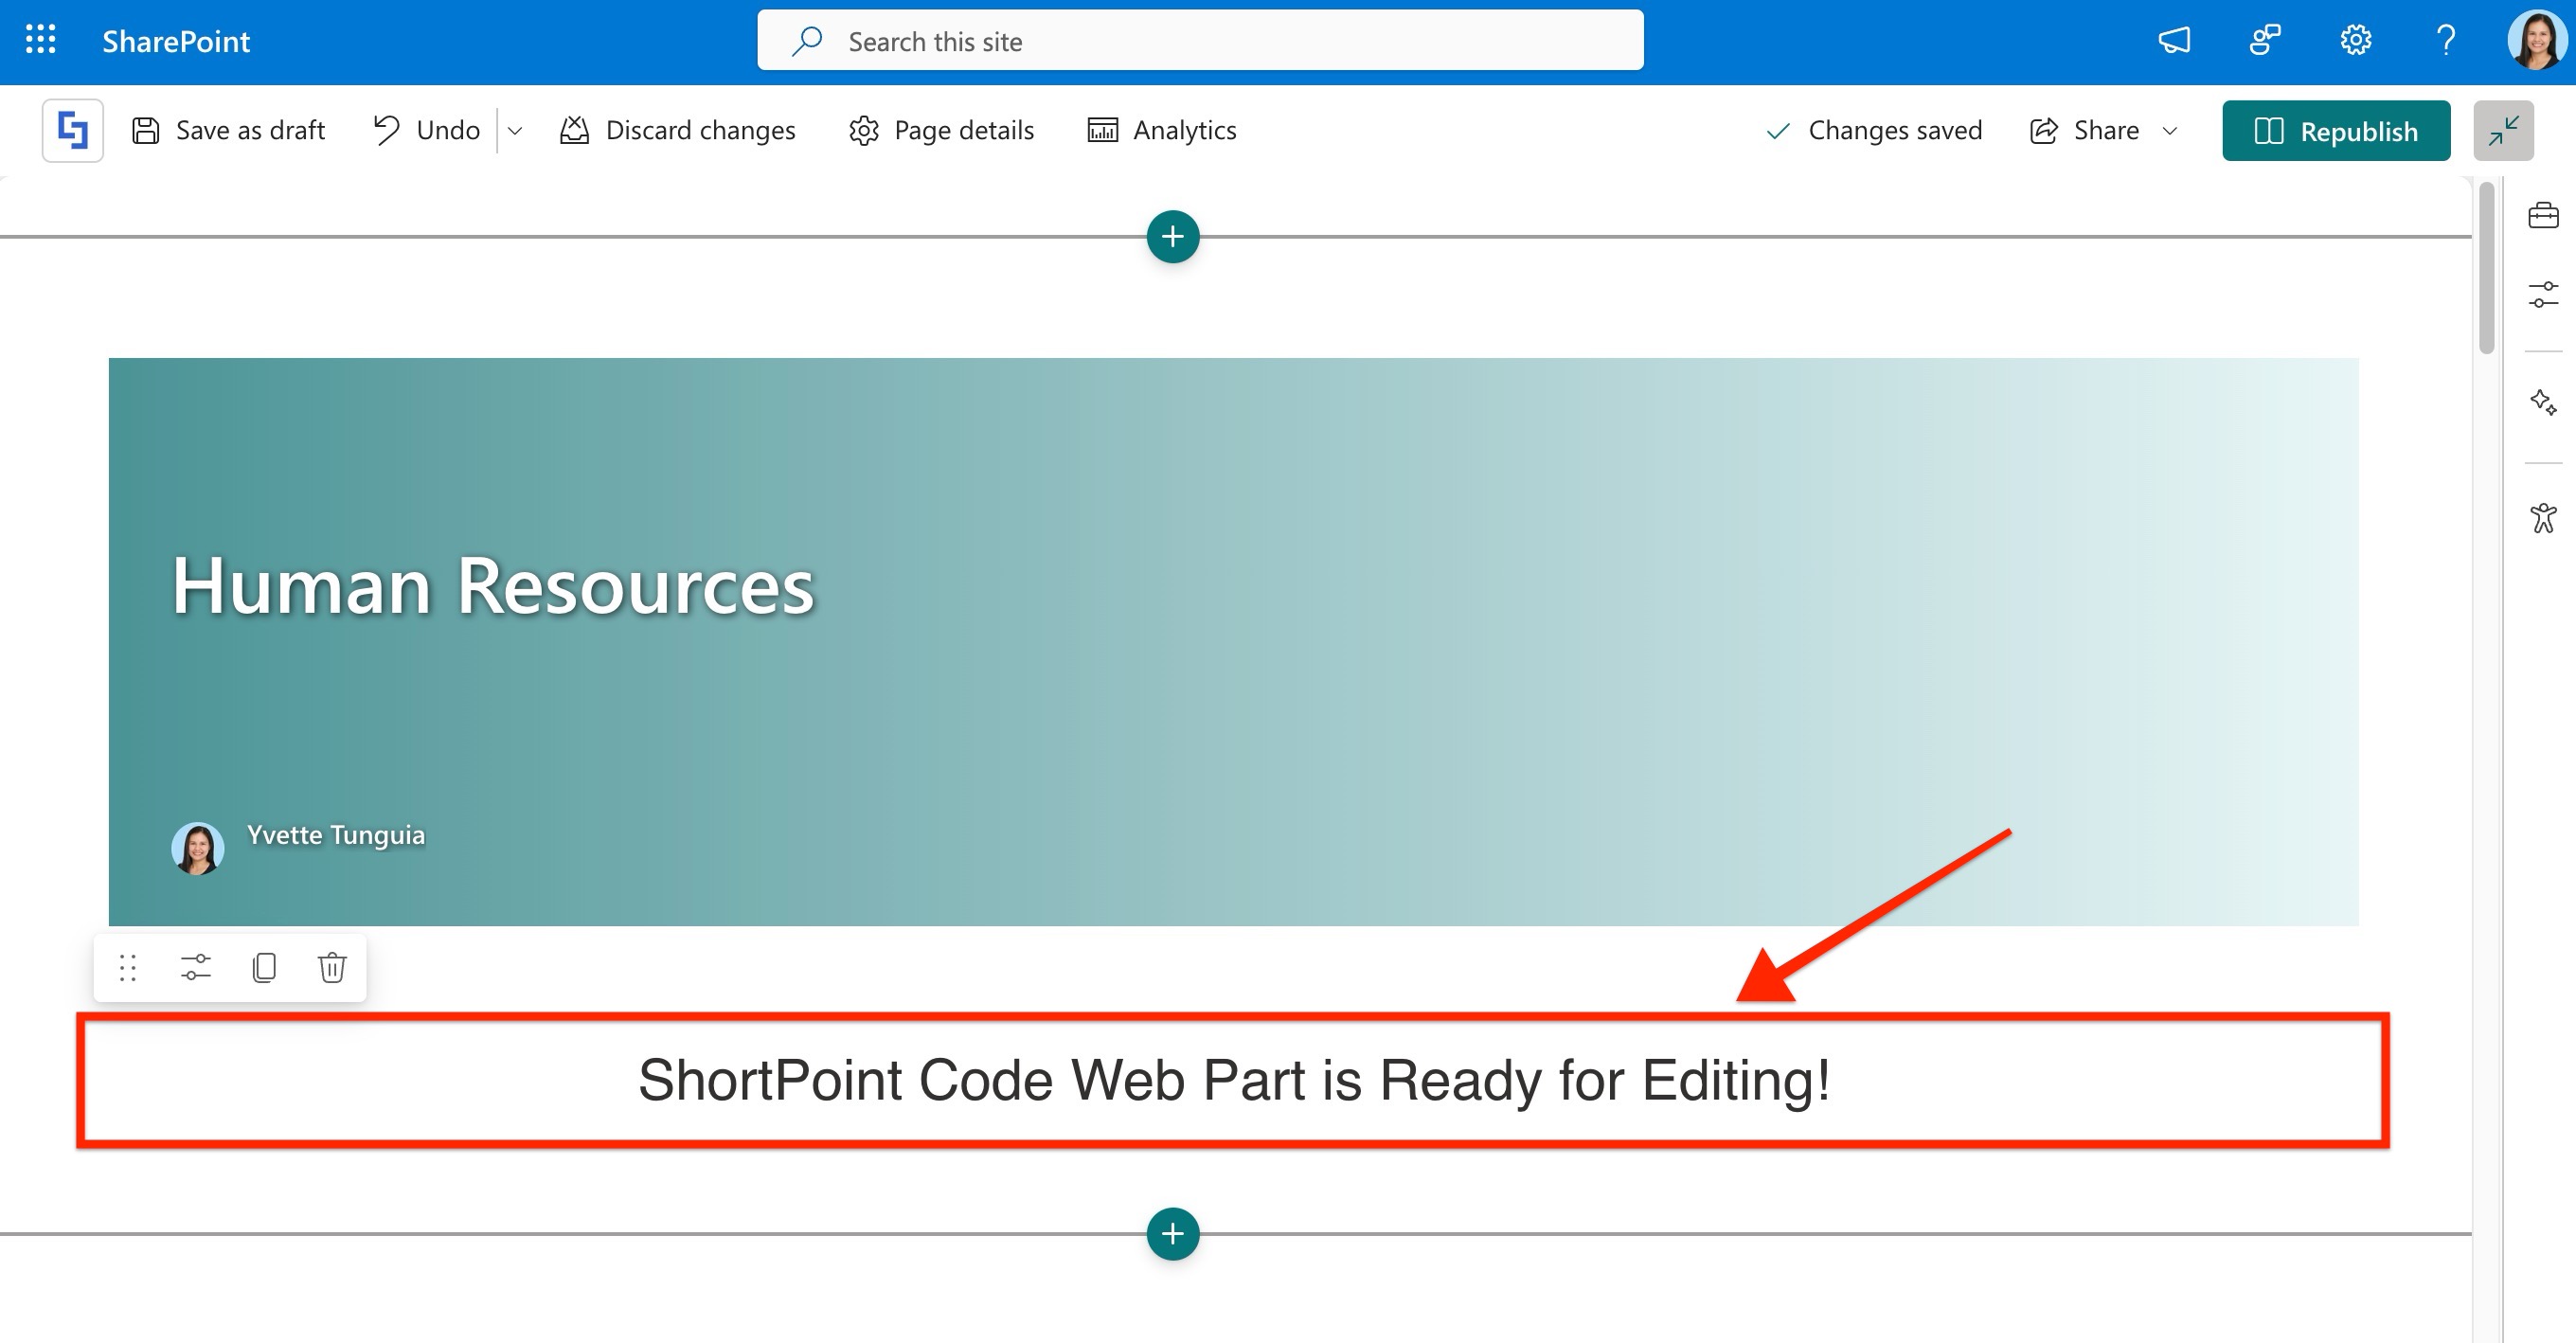Open the SharePoint app launcher grid
This screenshot has width=2576, height=1343.
[x=40, y=40]
